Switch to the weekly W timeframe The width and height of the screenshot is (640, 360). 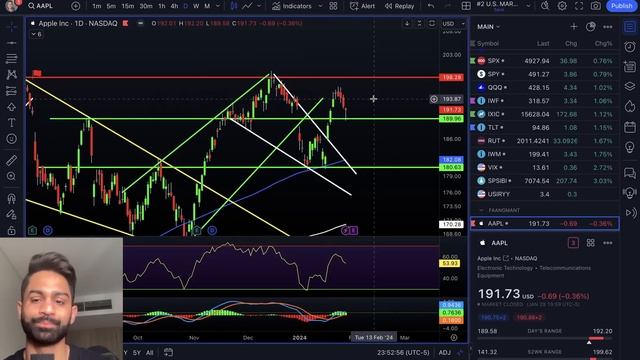[196, 6]
